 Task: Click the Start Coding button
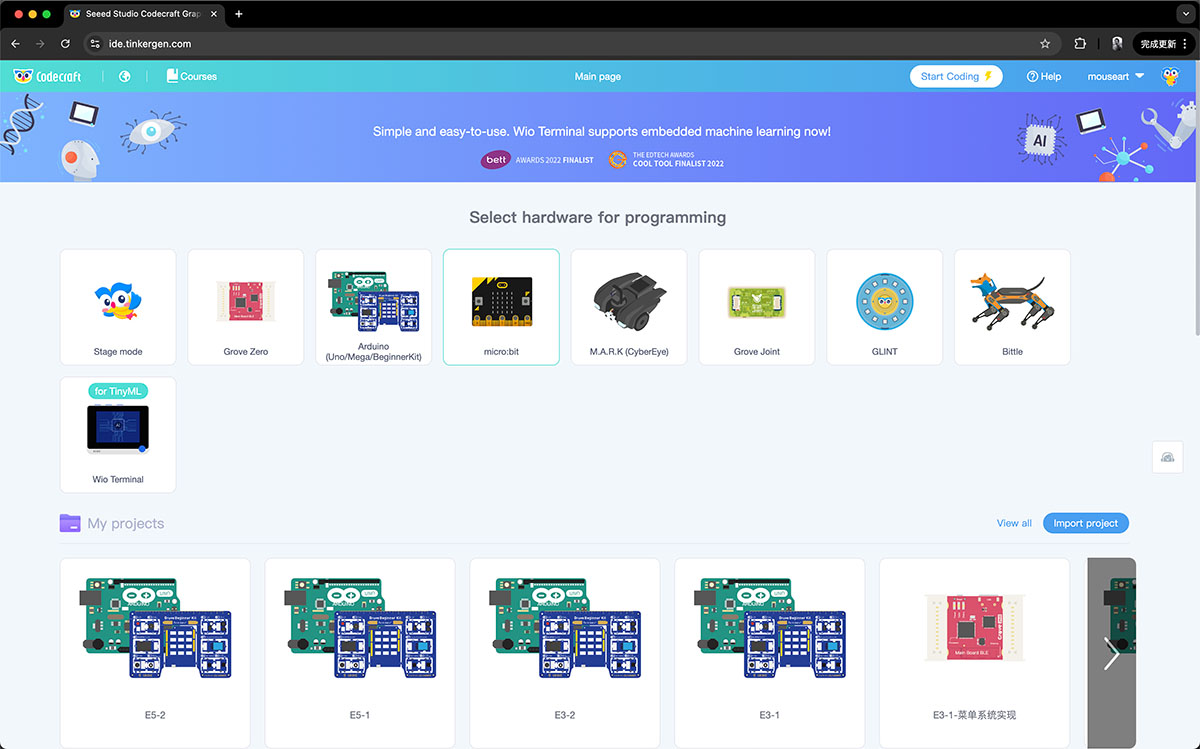(x=956, y=76)
